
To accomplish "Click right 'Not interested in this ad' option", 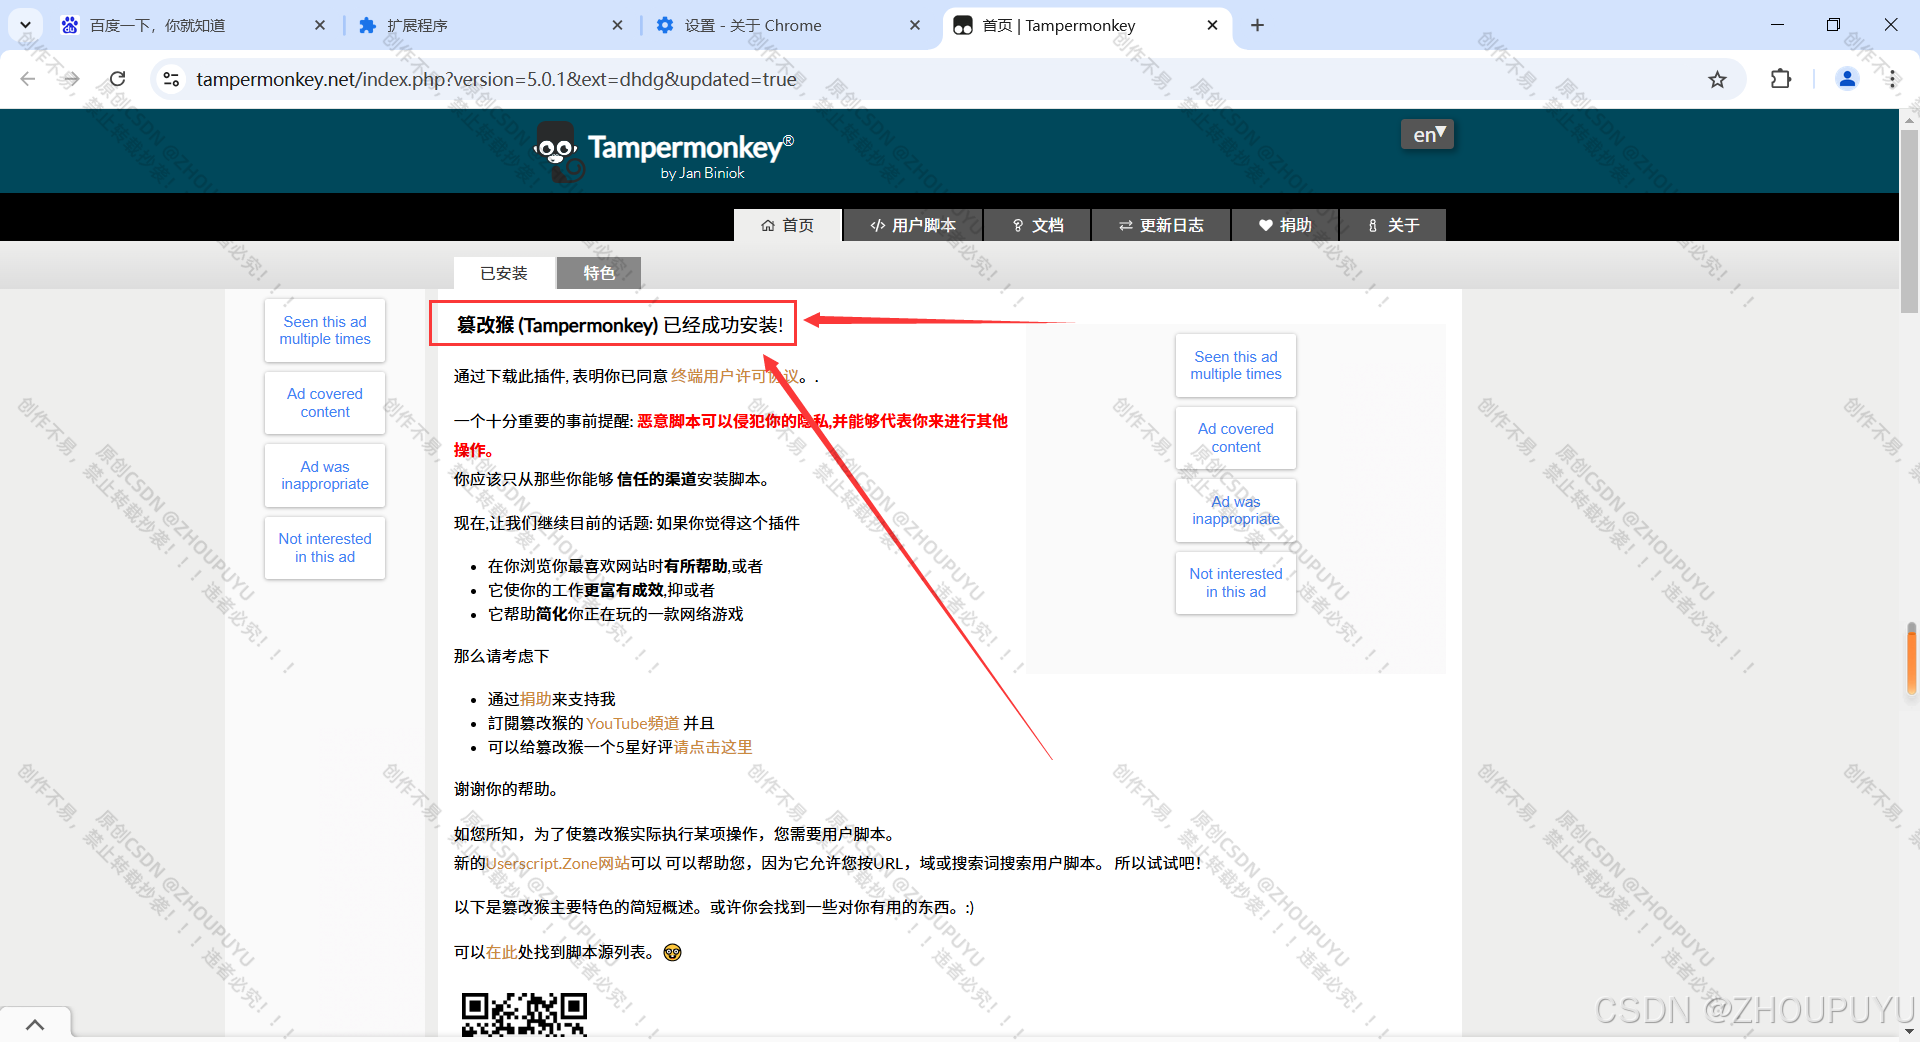I will 1236,583.
